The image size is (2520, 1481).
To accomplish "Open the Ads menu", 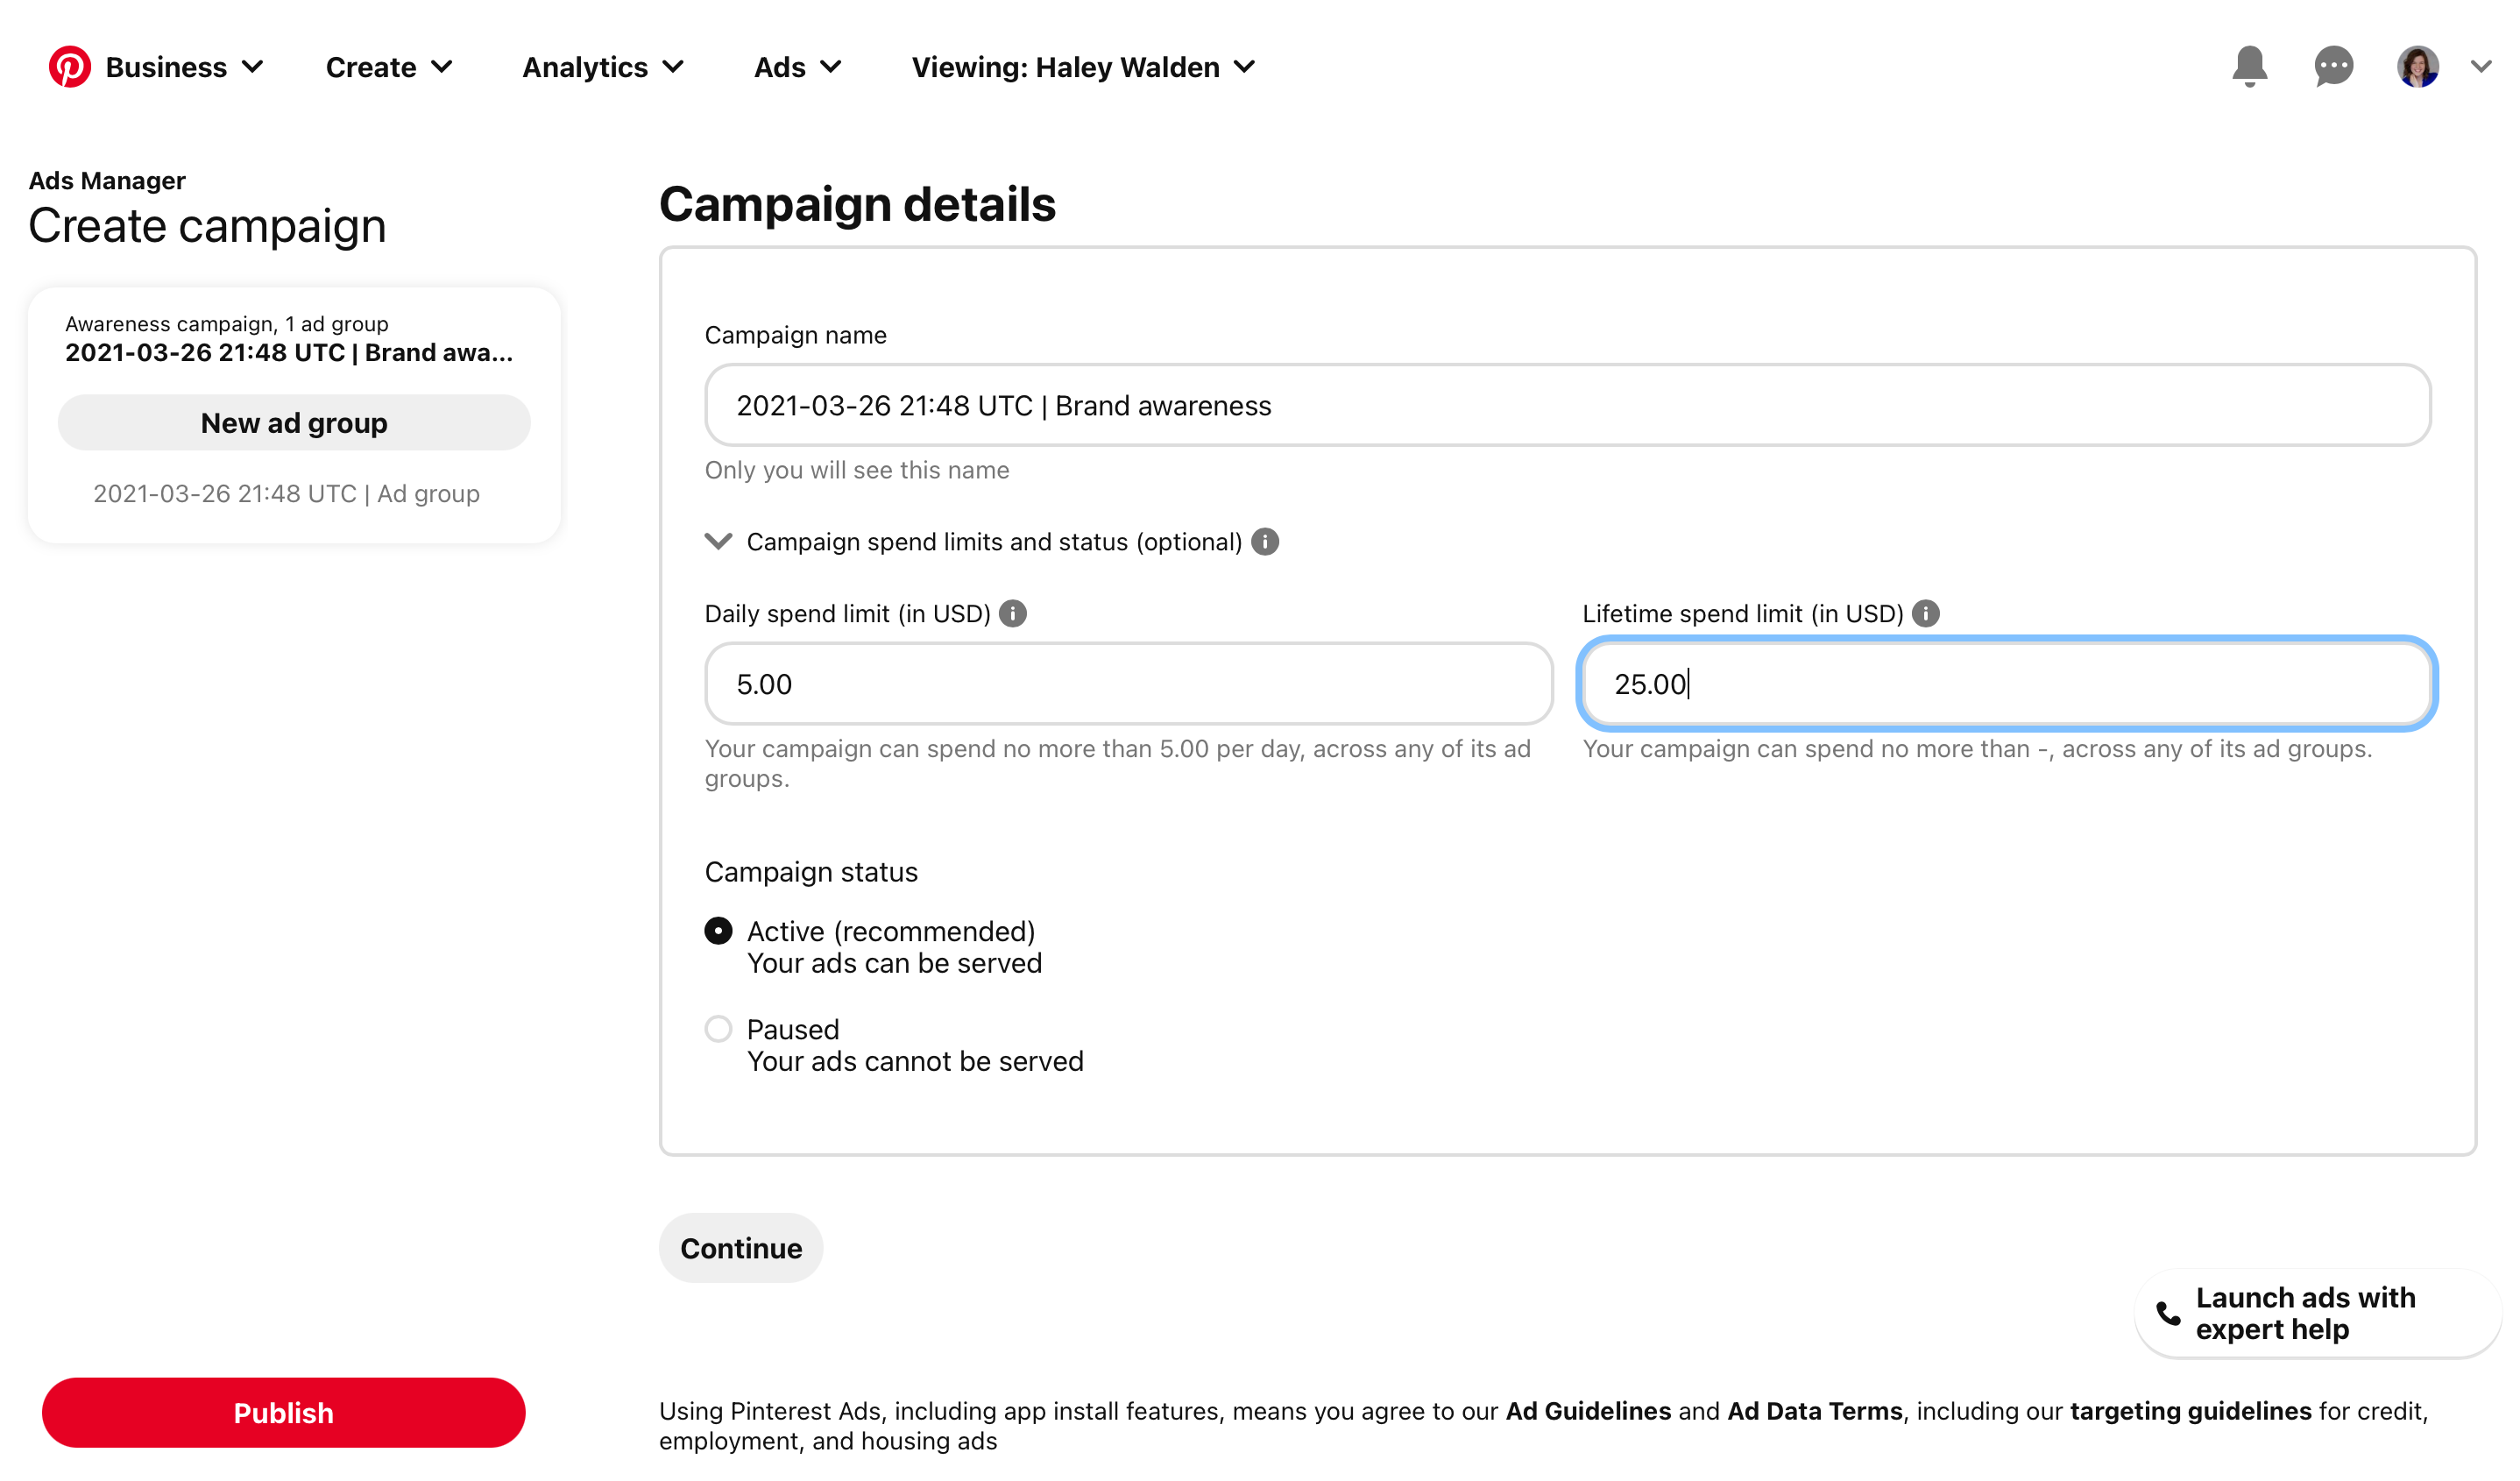I will point(797,67).
